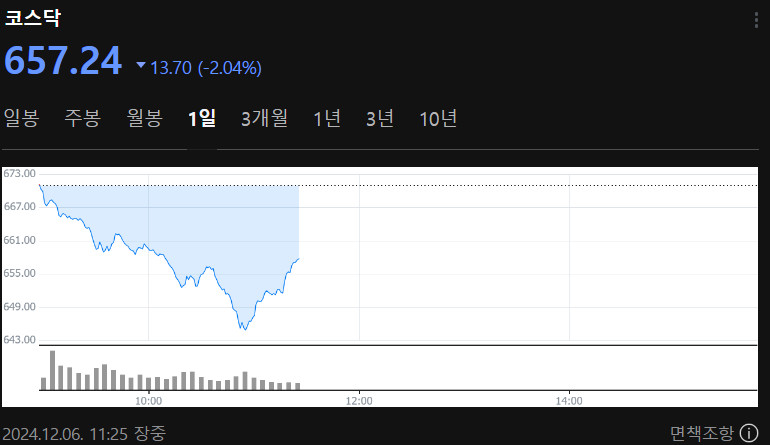Screen dimensions: 770x445
Task: View the 3년 chart range
Action: point(380,119)
